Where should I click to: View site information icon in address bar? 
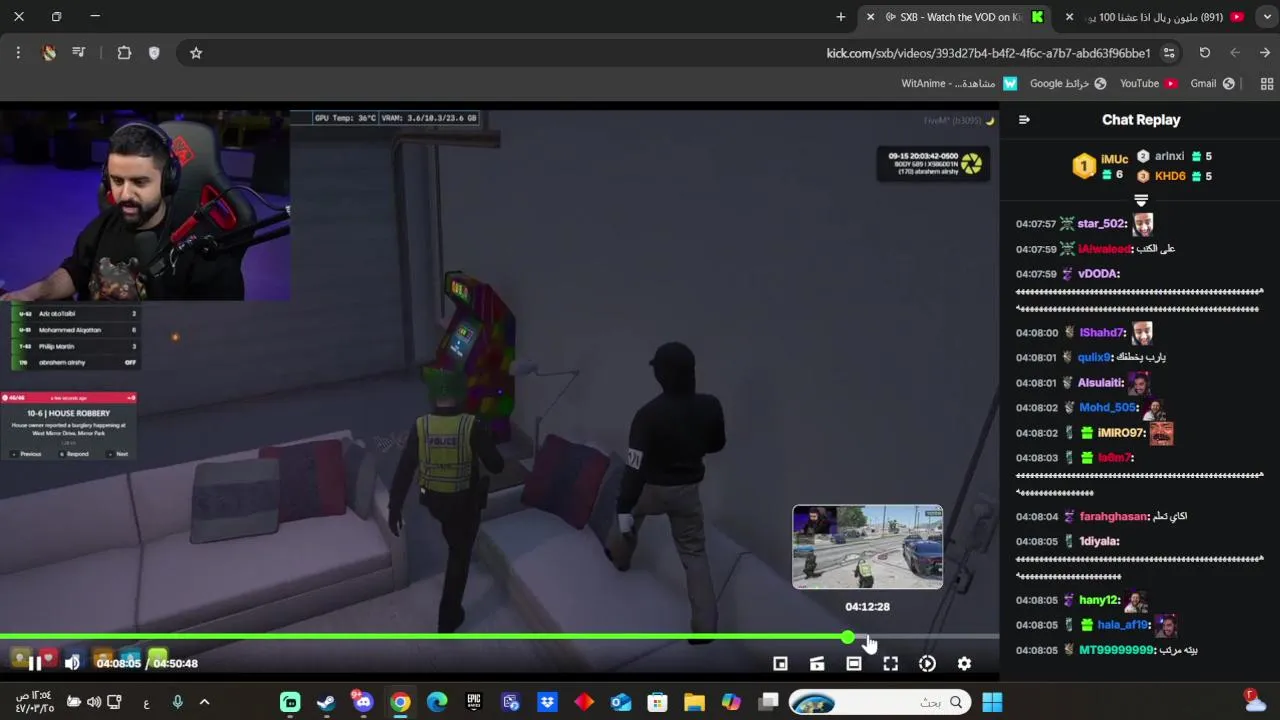[1168, 53]
